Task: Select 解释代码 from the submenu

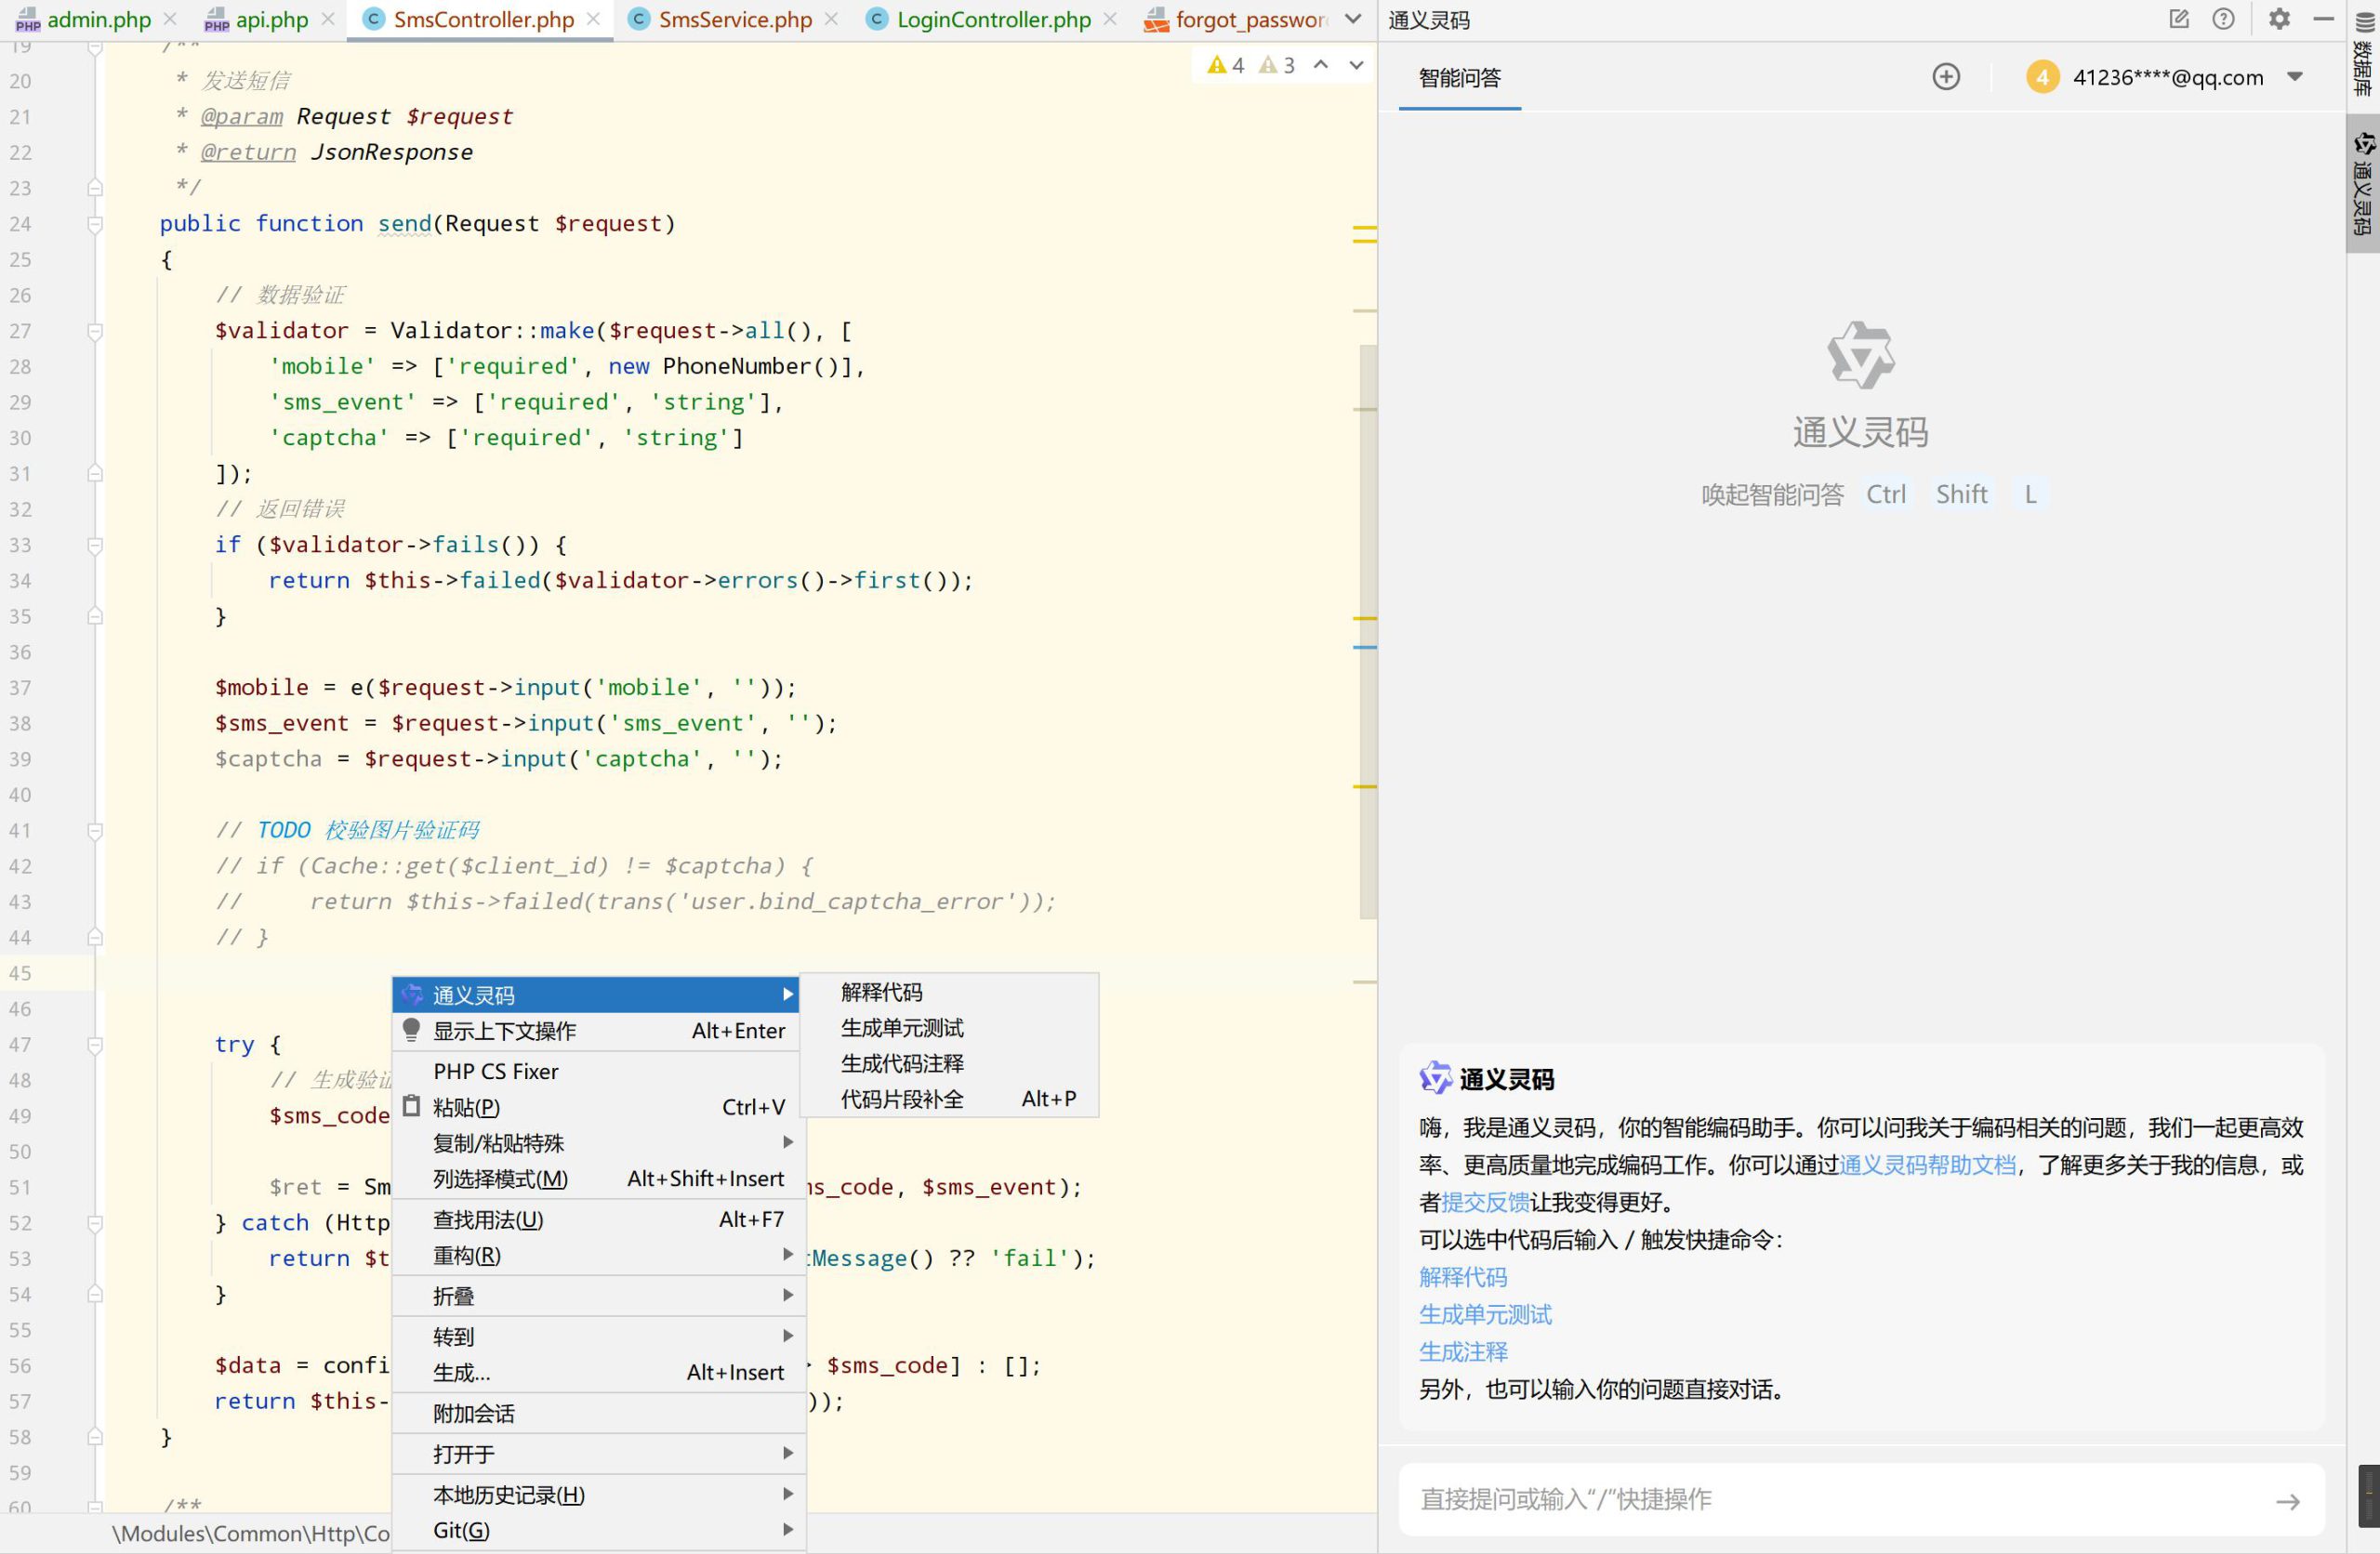Action: pos(881,992)
